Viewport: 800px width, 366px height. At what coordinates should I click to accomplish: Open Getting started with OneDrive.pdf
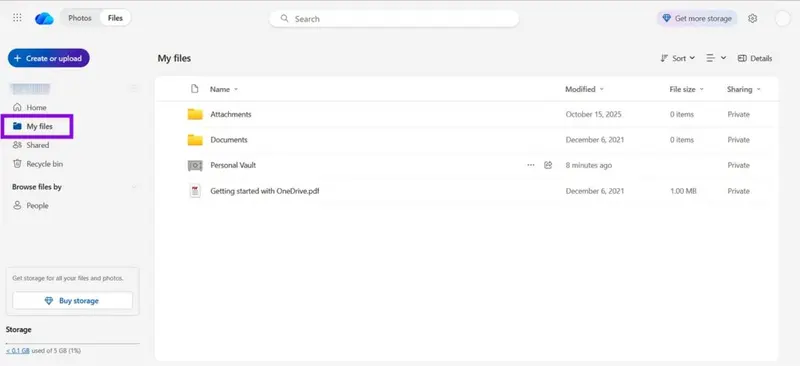pyautogui.click(x=265, y=191)
